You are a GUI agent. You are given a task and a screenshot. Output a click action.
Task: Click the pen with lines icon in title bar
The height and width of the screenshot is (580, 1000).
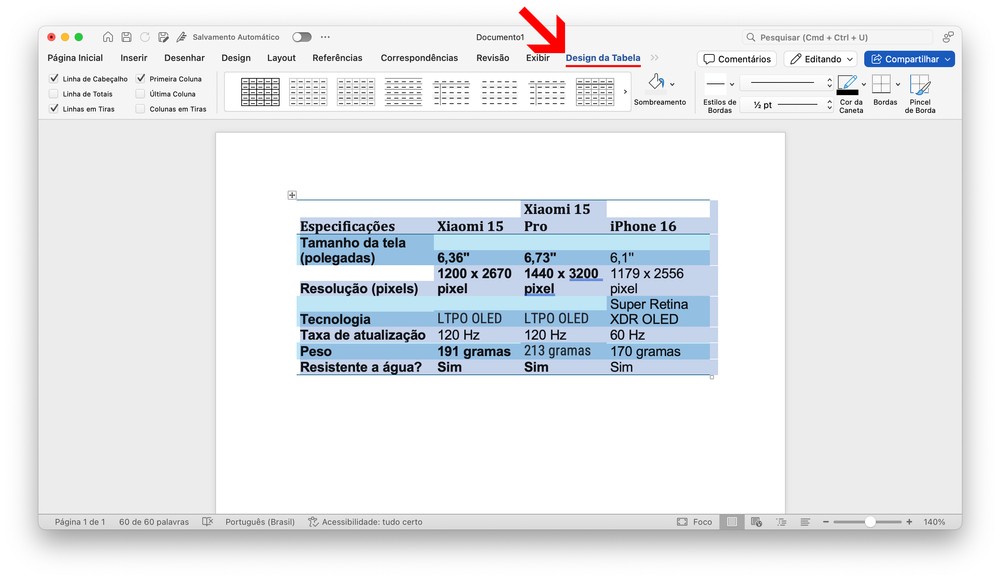click(x=182, y=37)
